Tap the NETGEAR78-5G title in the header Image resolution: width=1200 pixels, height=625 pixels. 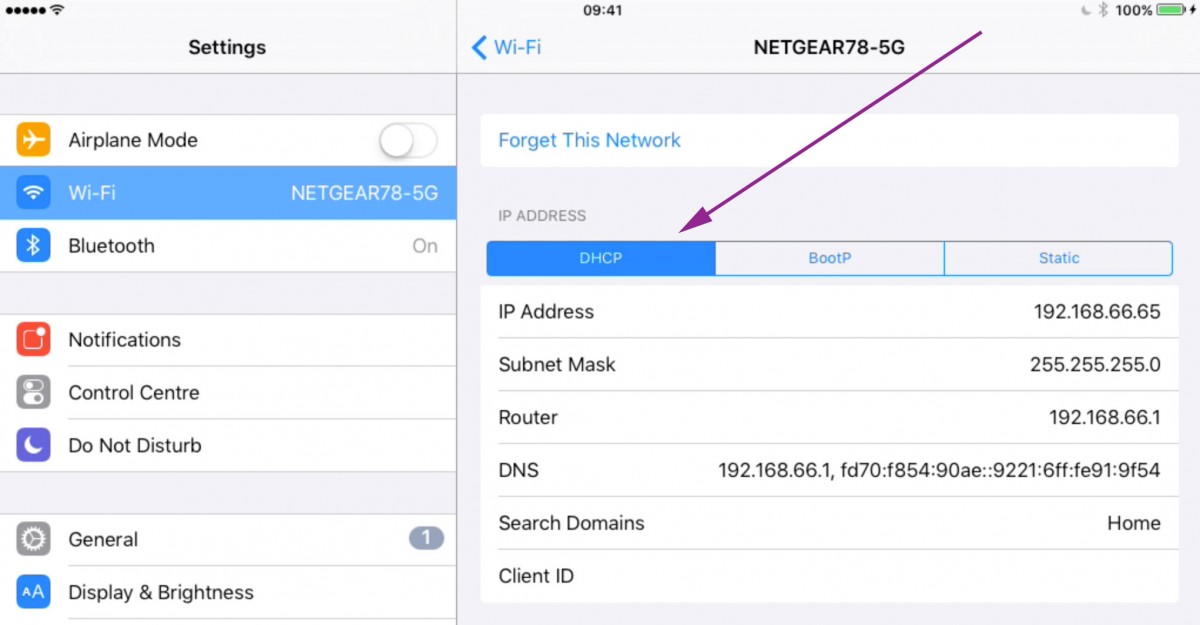(x=829, y=47)
